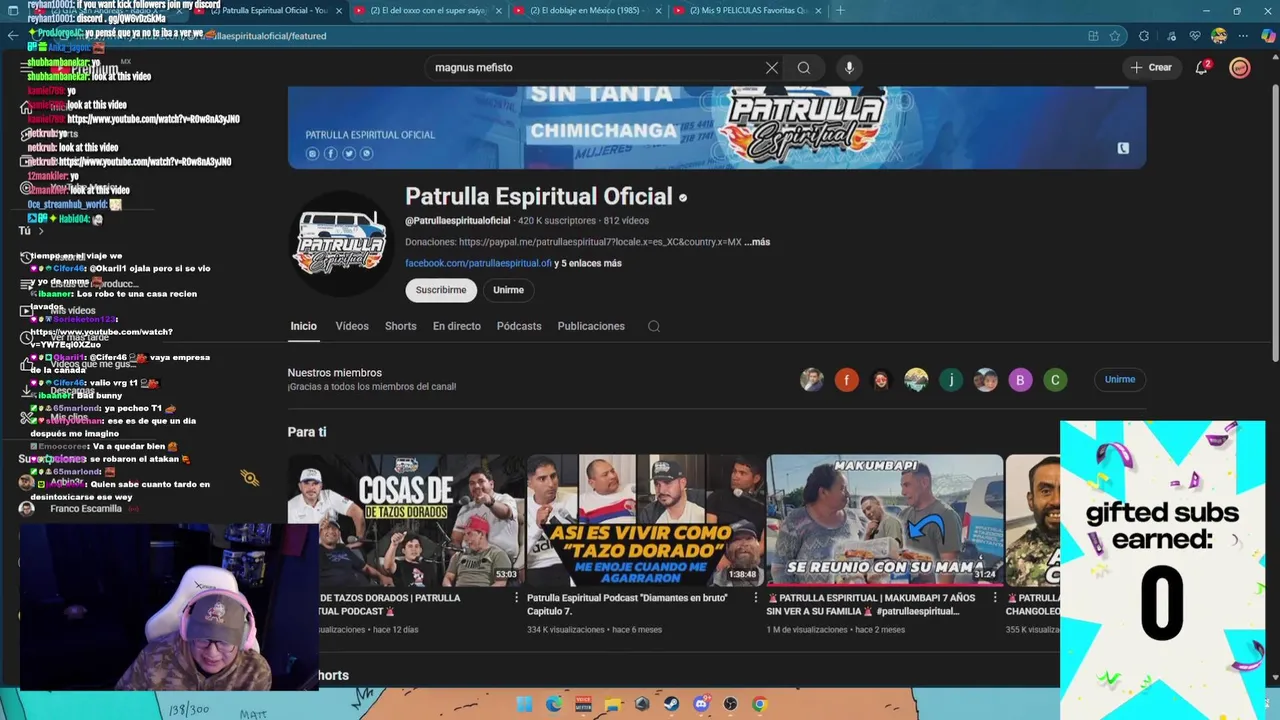Subscribe with the Suscribirme button
The width and height of the screenshot is (1280, 720).
click(x=441, y=290)
